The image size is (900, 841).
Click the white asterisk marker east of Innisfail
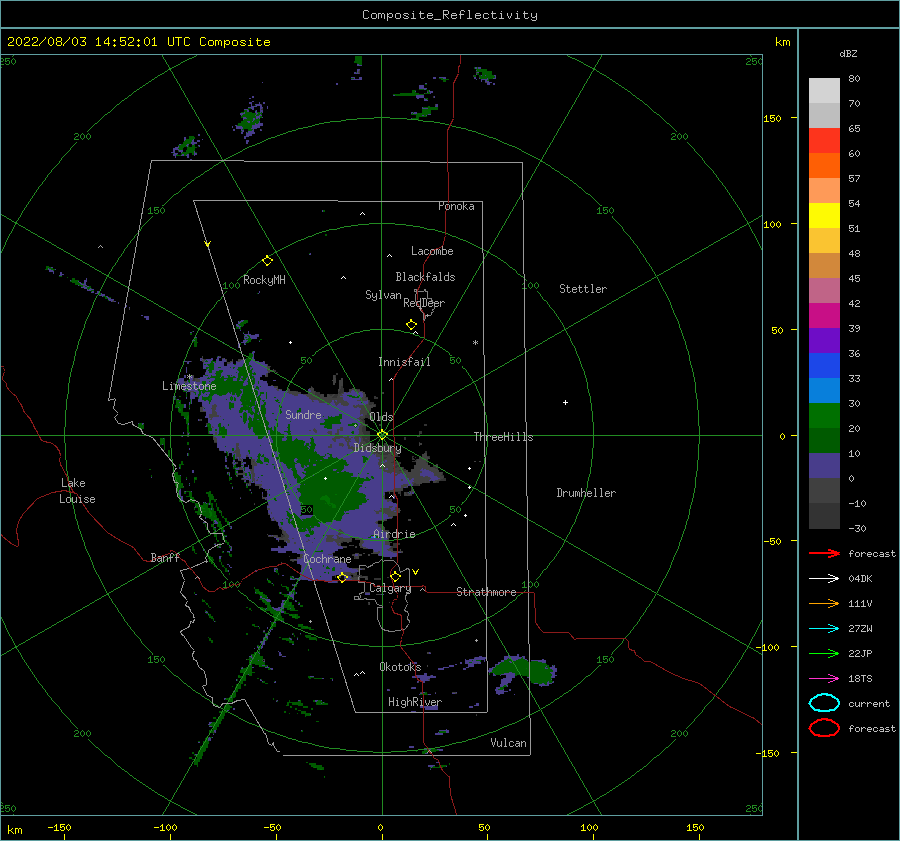(475, 343)
